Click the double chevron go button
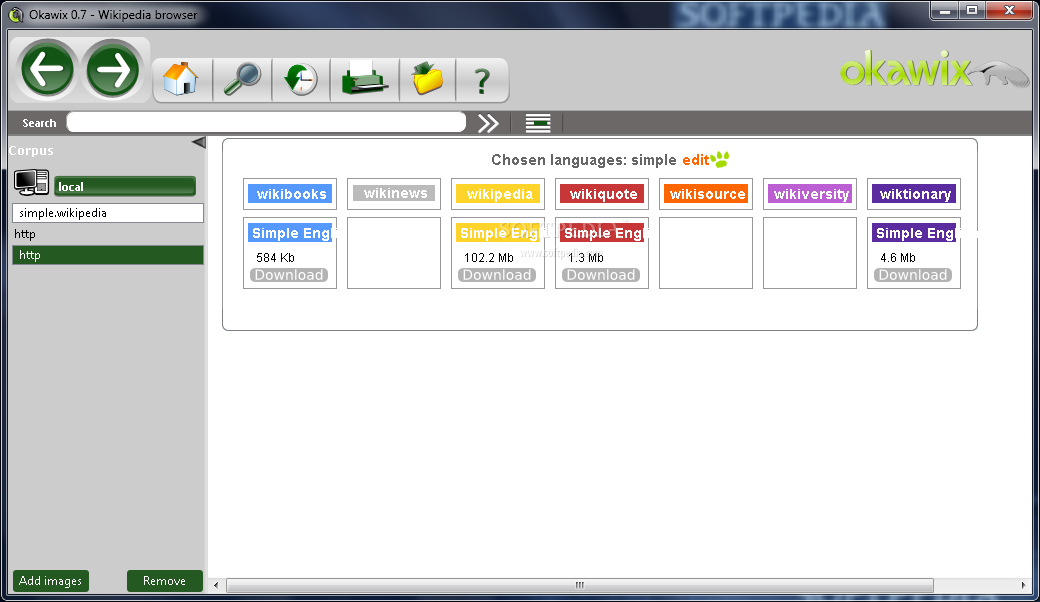Image resolution: width=1040 pixels, height=602 pixels. click(488, 123)
